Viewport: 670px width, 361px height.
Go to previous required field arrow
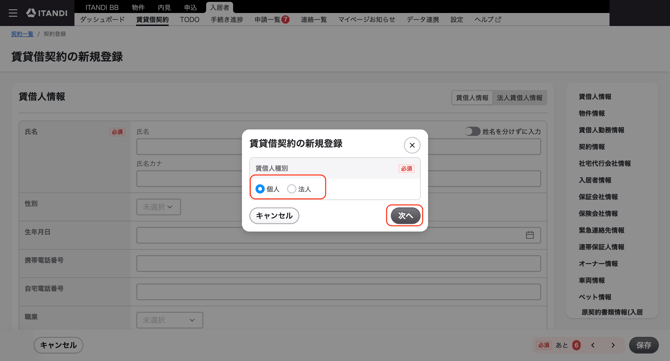point(593,345)
